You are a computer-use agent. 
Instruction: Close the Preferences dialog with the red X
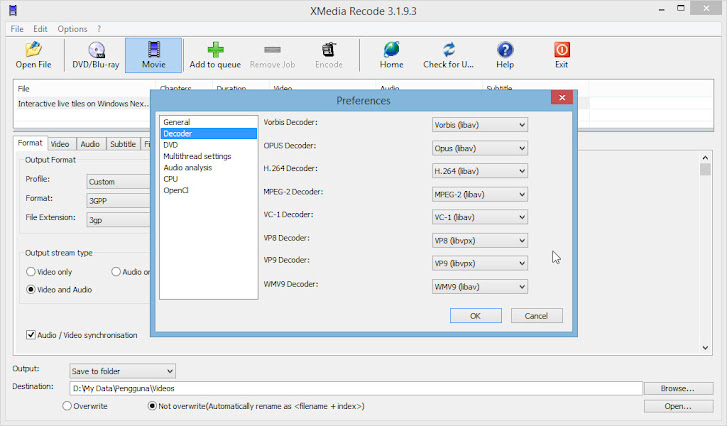click(x=561, y=97)
